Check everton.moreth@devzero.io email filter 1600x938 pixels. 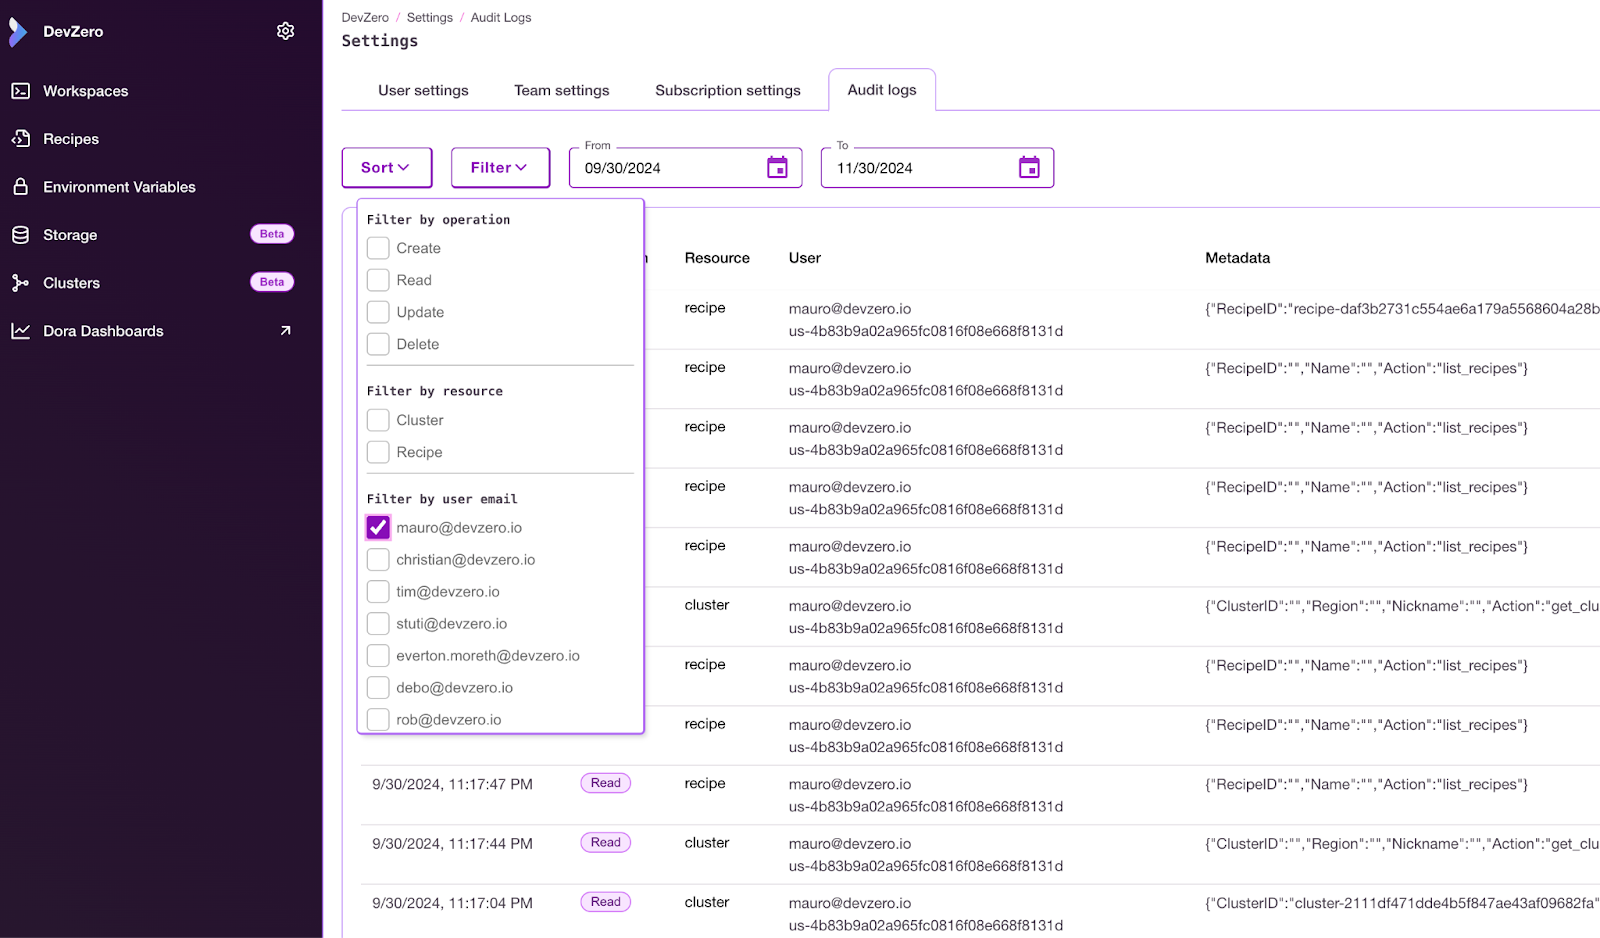378,655
